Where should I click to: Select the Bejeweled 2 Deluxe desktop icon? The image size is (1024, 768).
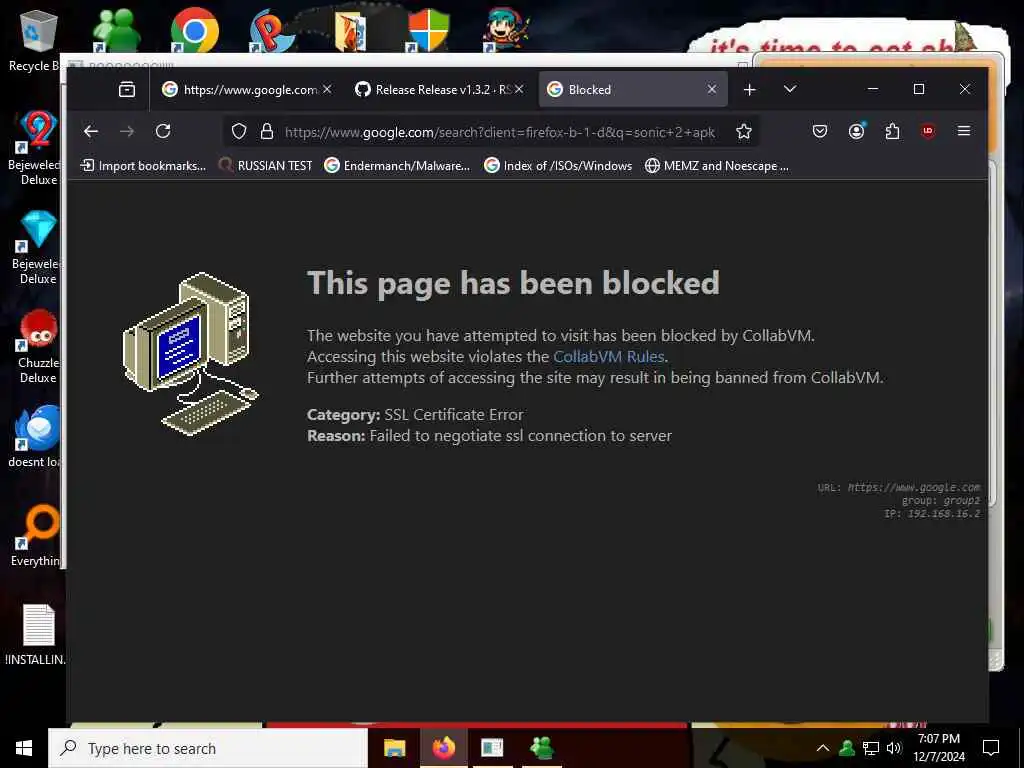(36, 148)
